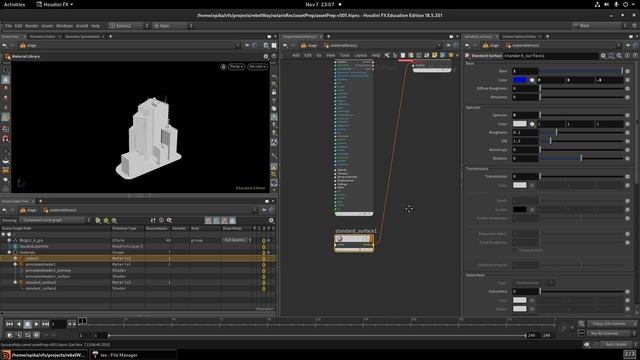Play animation forward
640x360 pixels.
[36, 324]
